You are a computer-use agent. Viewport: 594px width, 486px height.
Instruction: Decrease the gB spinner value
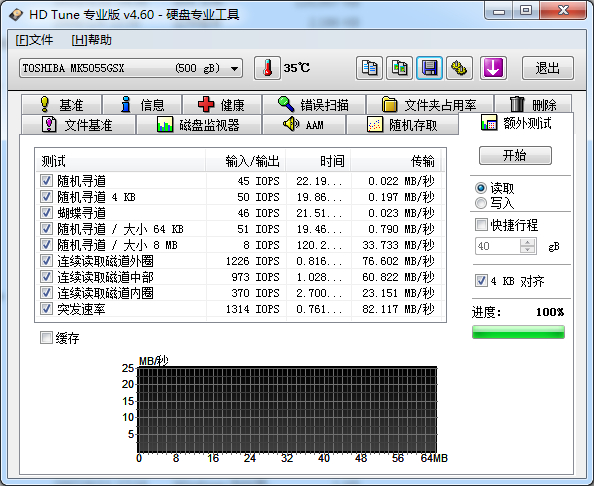(527, 250)
